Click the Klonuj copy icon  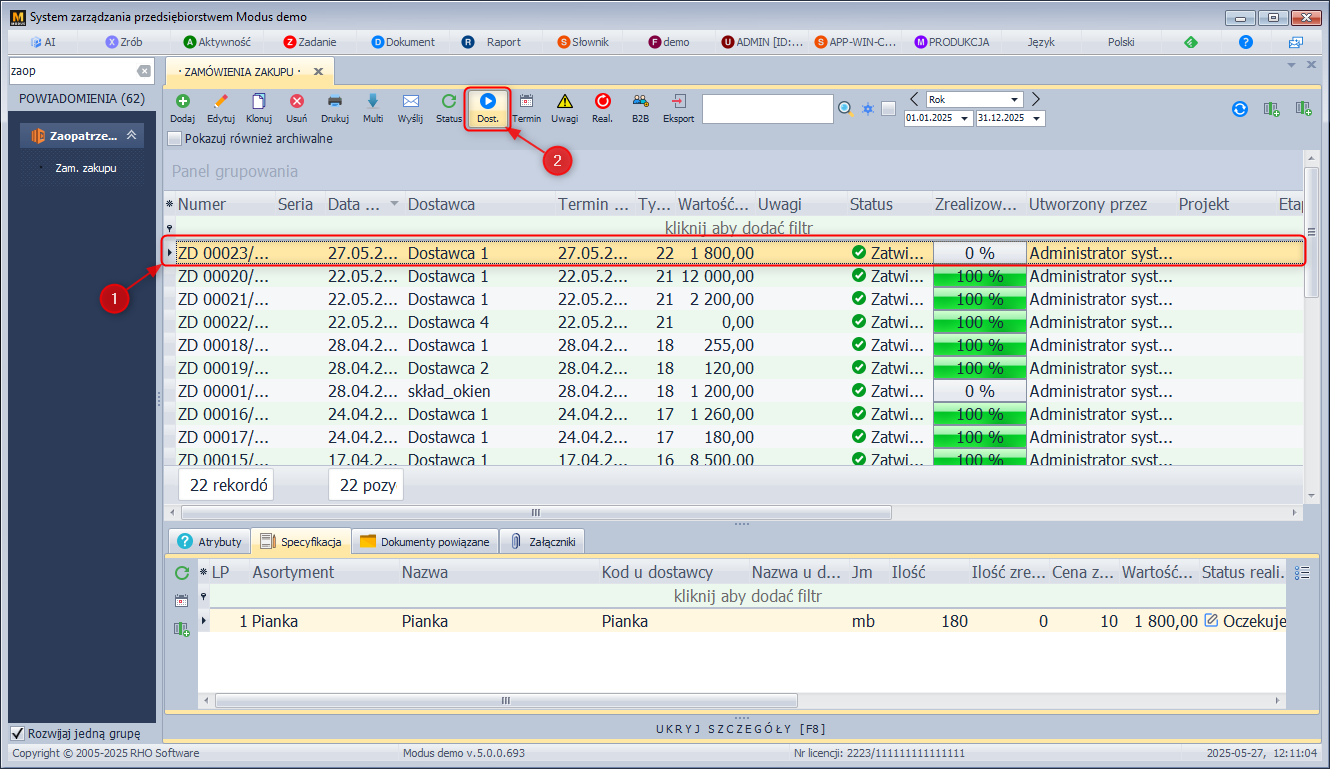[259, 102]
